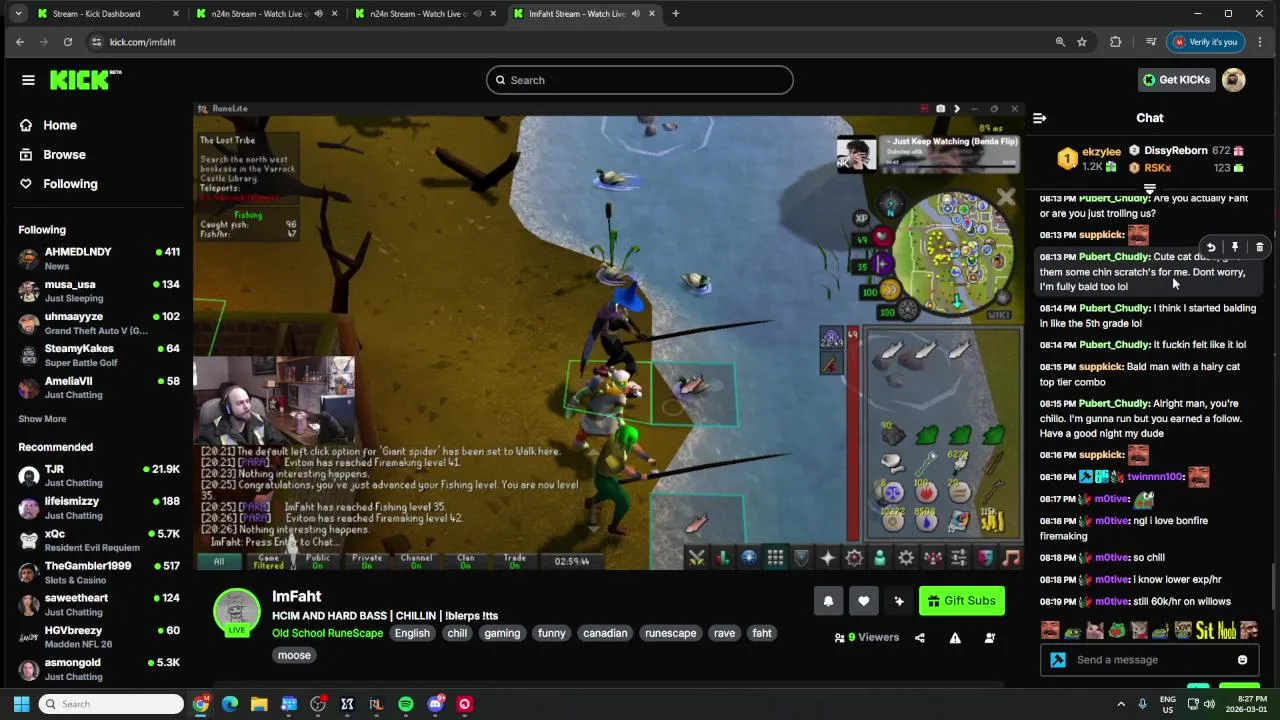
Task: Open the browser tab search dropdown
Action: pos(18,14)
